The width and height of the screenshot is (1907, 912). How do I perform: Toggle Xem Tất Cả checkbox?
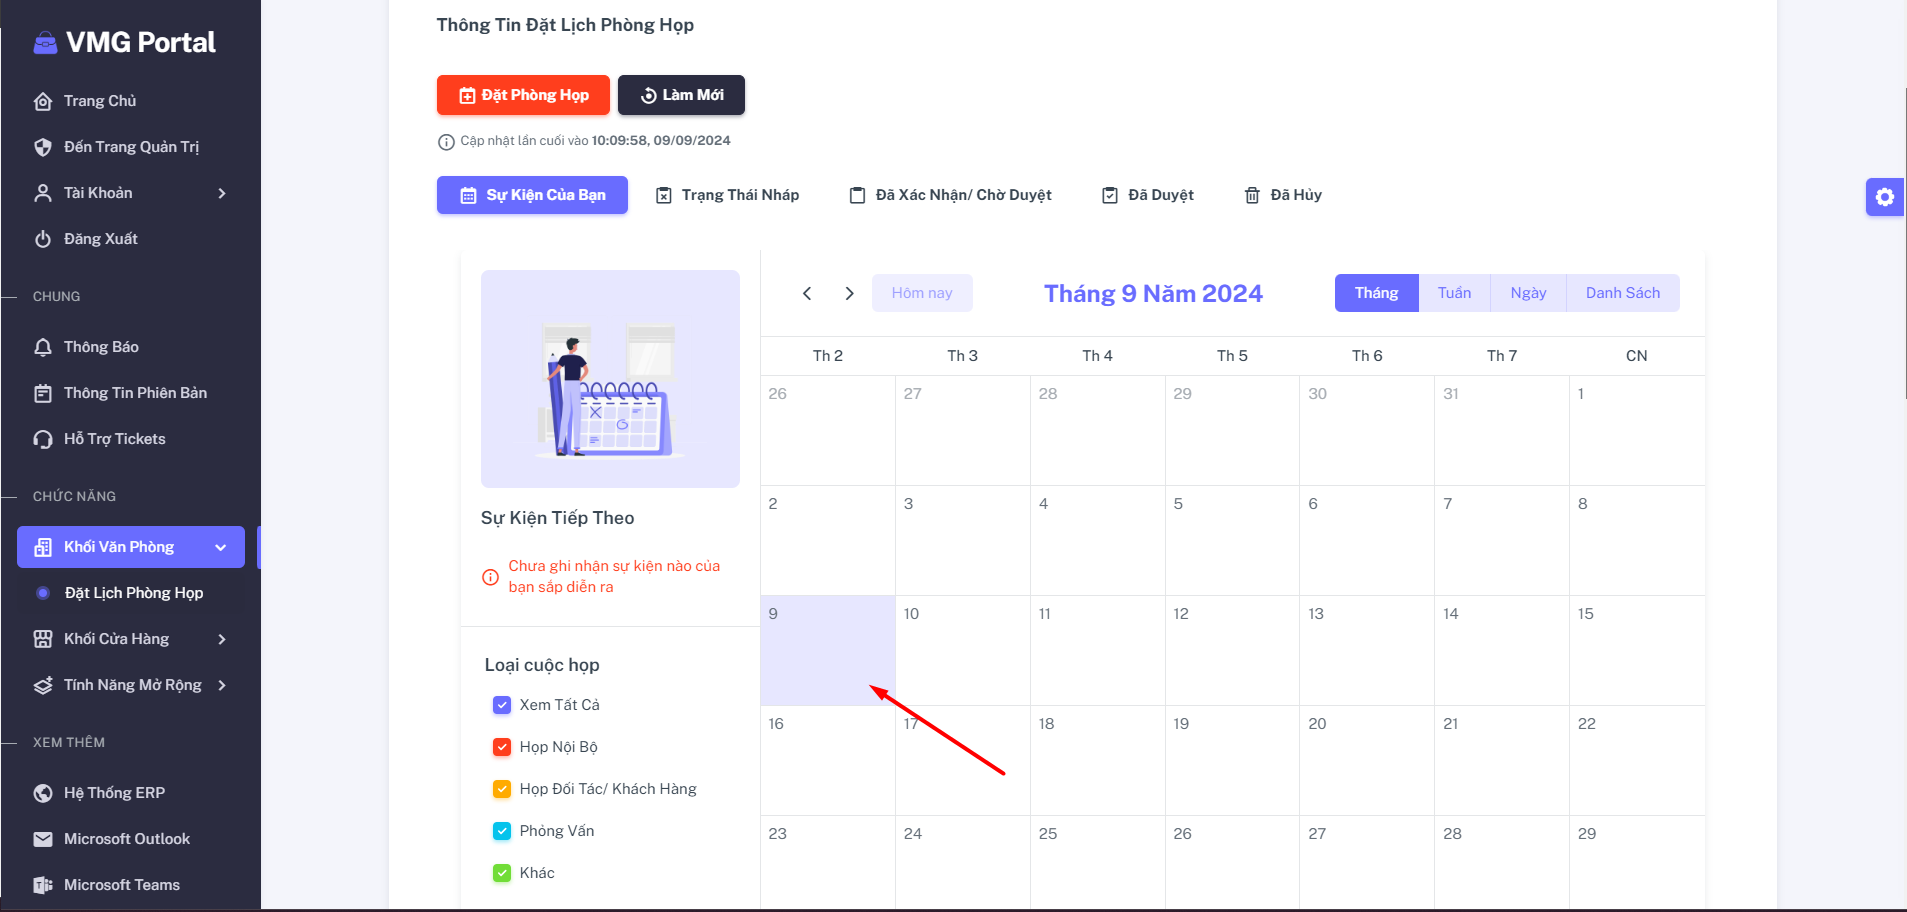tap(502, 705)
